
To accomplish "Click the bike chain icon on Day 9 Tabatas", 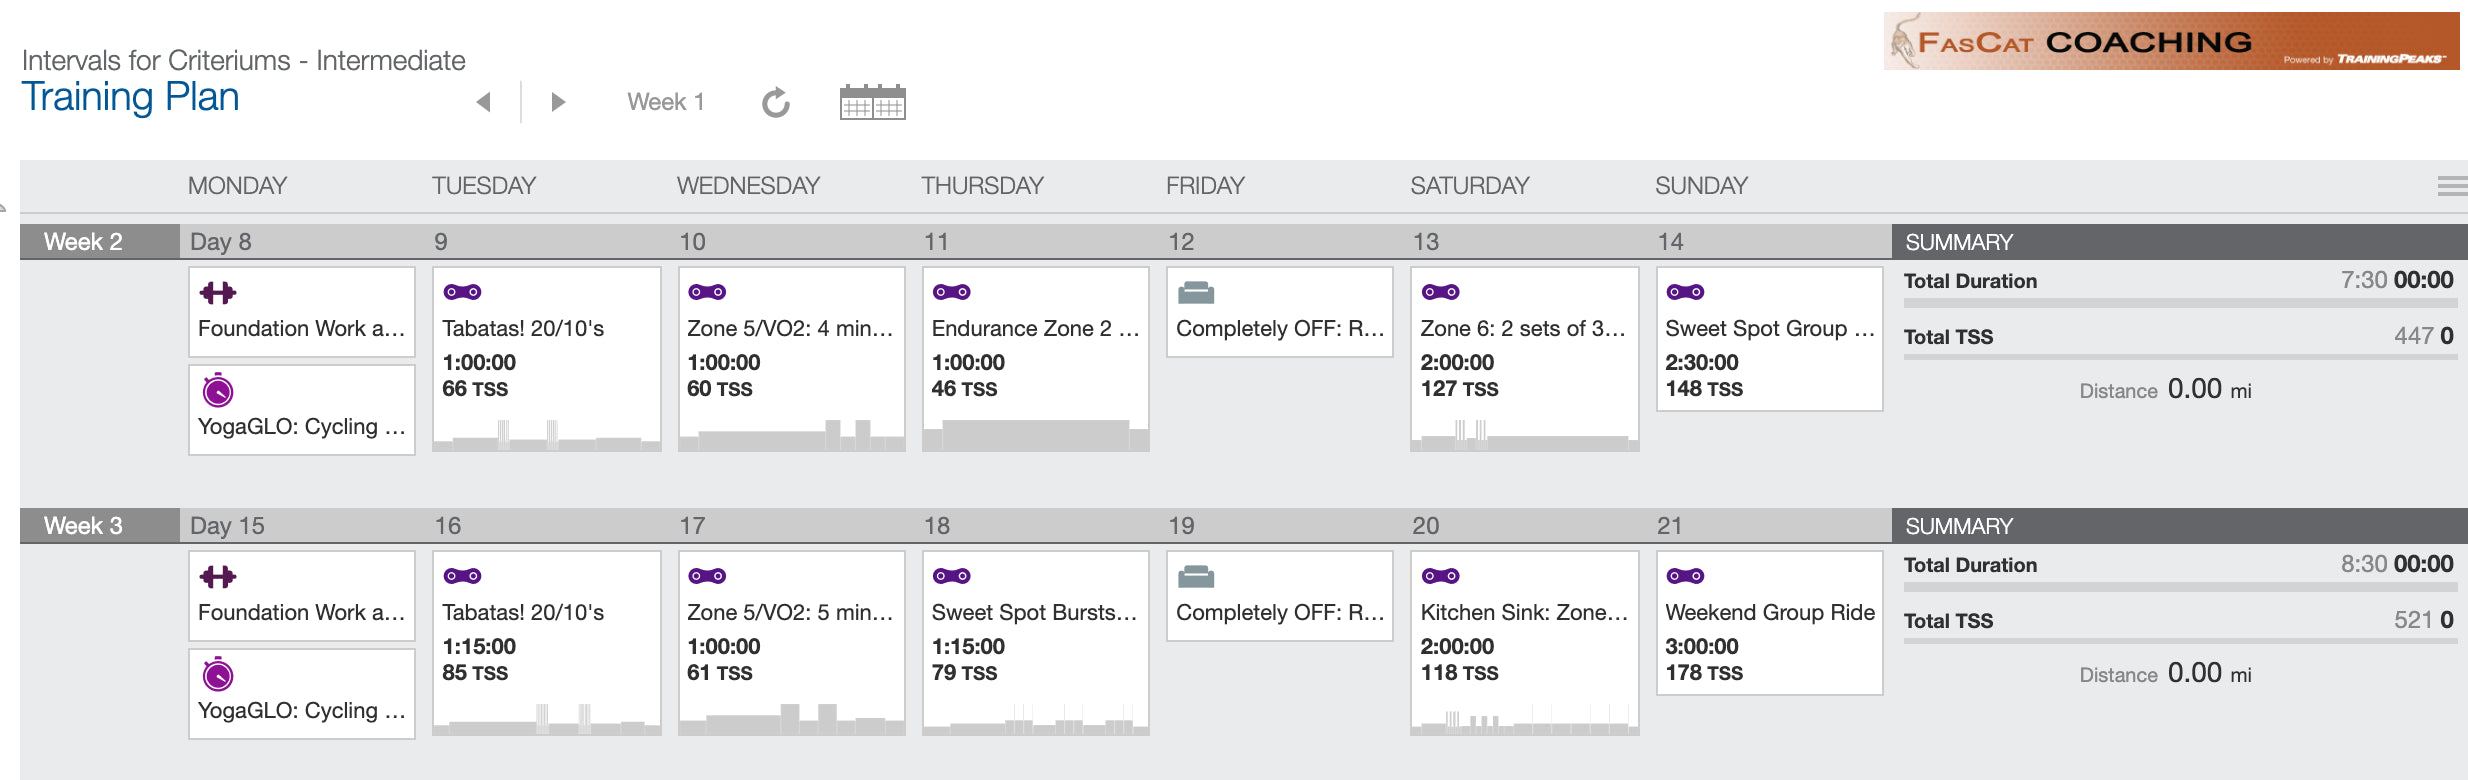I will click(463, 292).
